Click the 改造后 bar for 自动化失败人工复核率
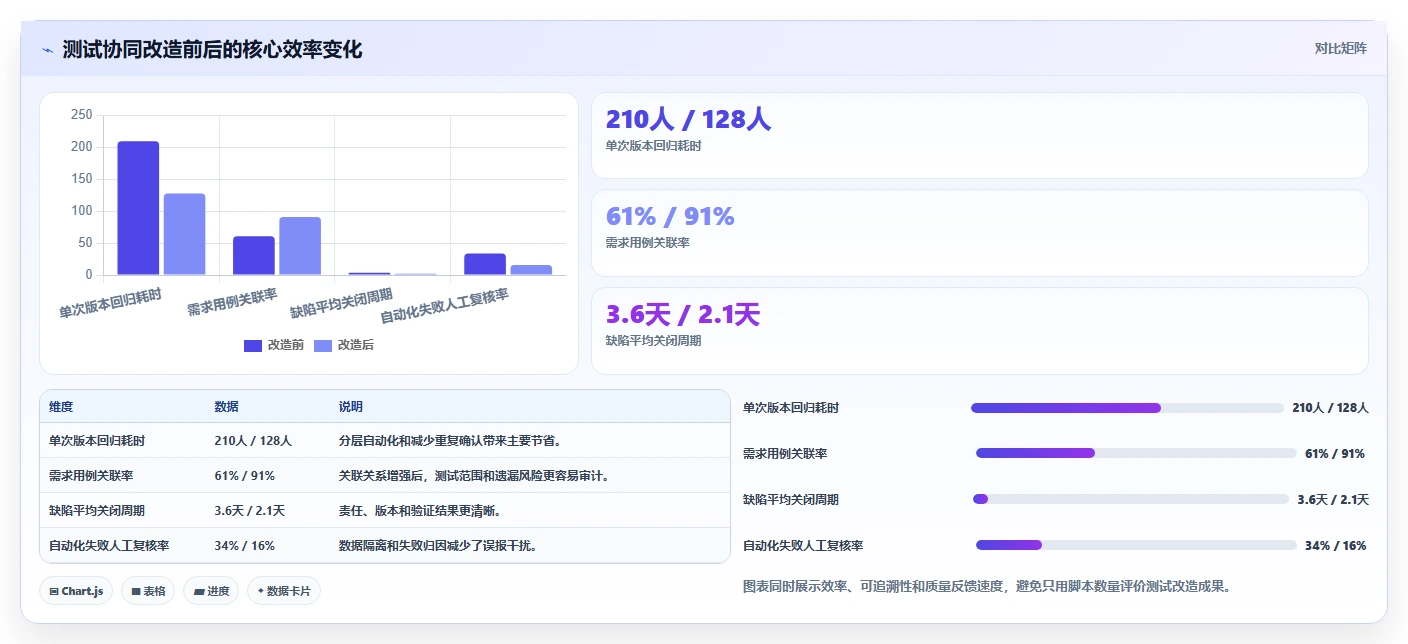This screenshot has width=1408, height=644. tap(531, 270)
